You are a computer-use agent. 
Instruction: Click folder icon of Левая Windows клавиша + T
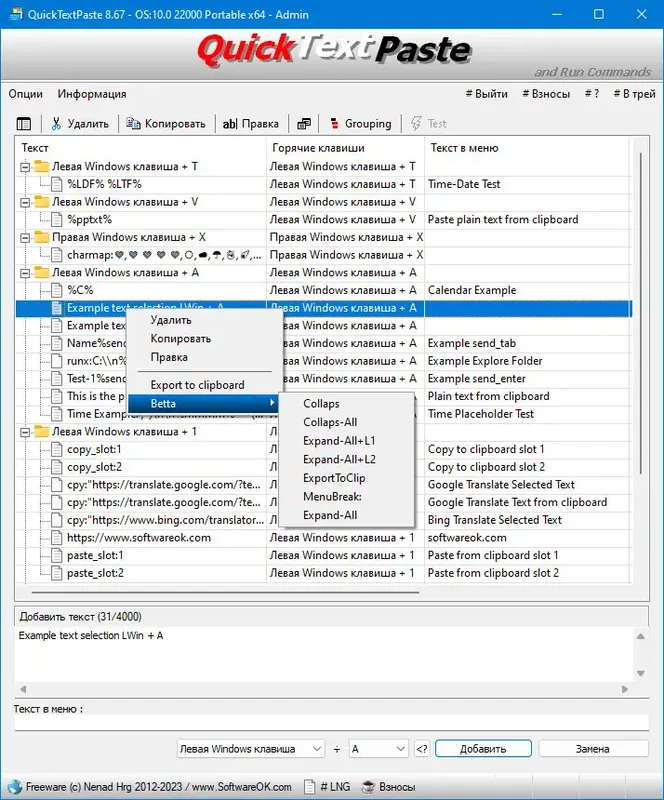click(x=41, y=166)
